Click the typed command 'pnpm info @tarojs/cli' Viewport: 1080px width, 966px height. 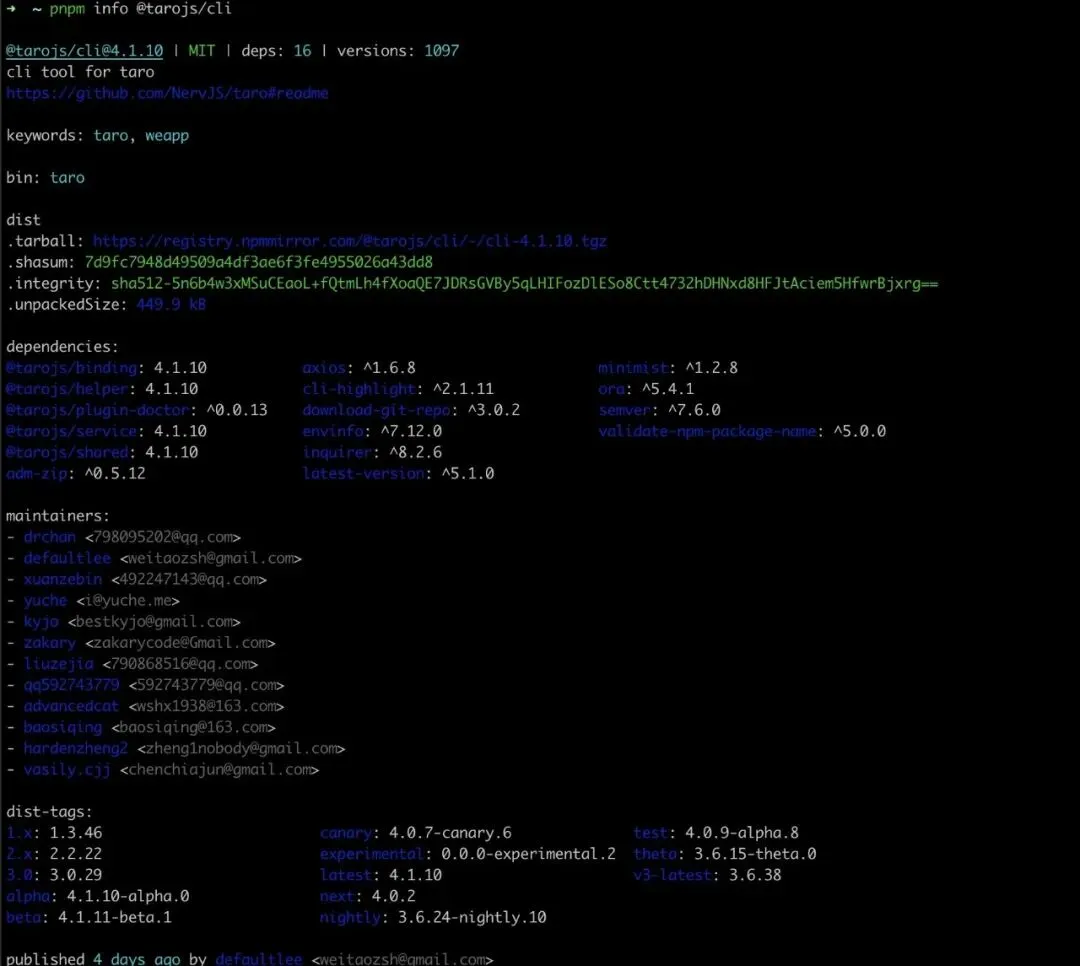point(141,8)
